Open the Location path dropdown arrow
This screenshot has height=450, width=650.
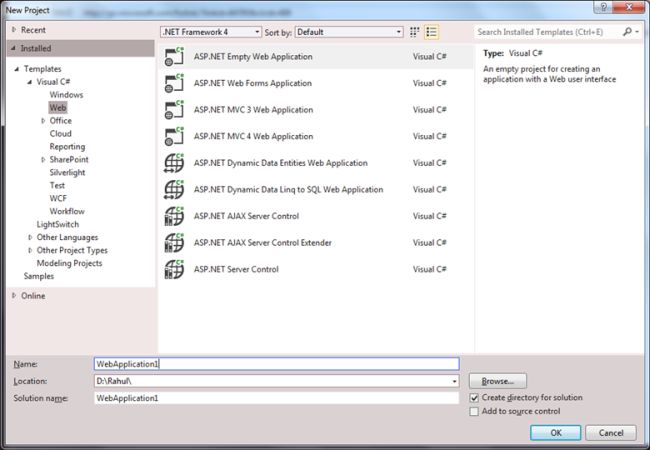[454, 381]
